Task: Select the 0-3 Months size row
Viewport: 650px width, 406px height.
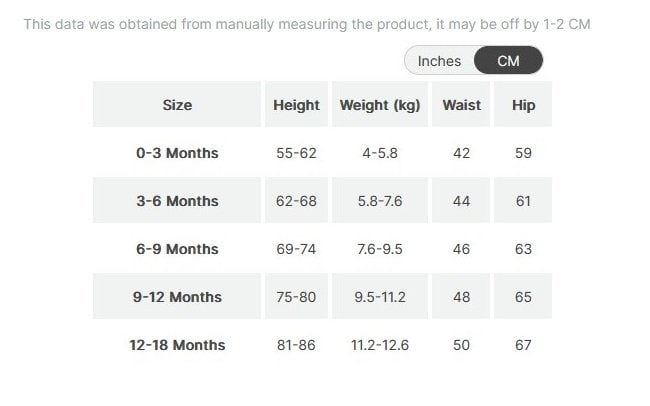Action: click(177, 153)
